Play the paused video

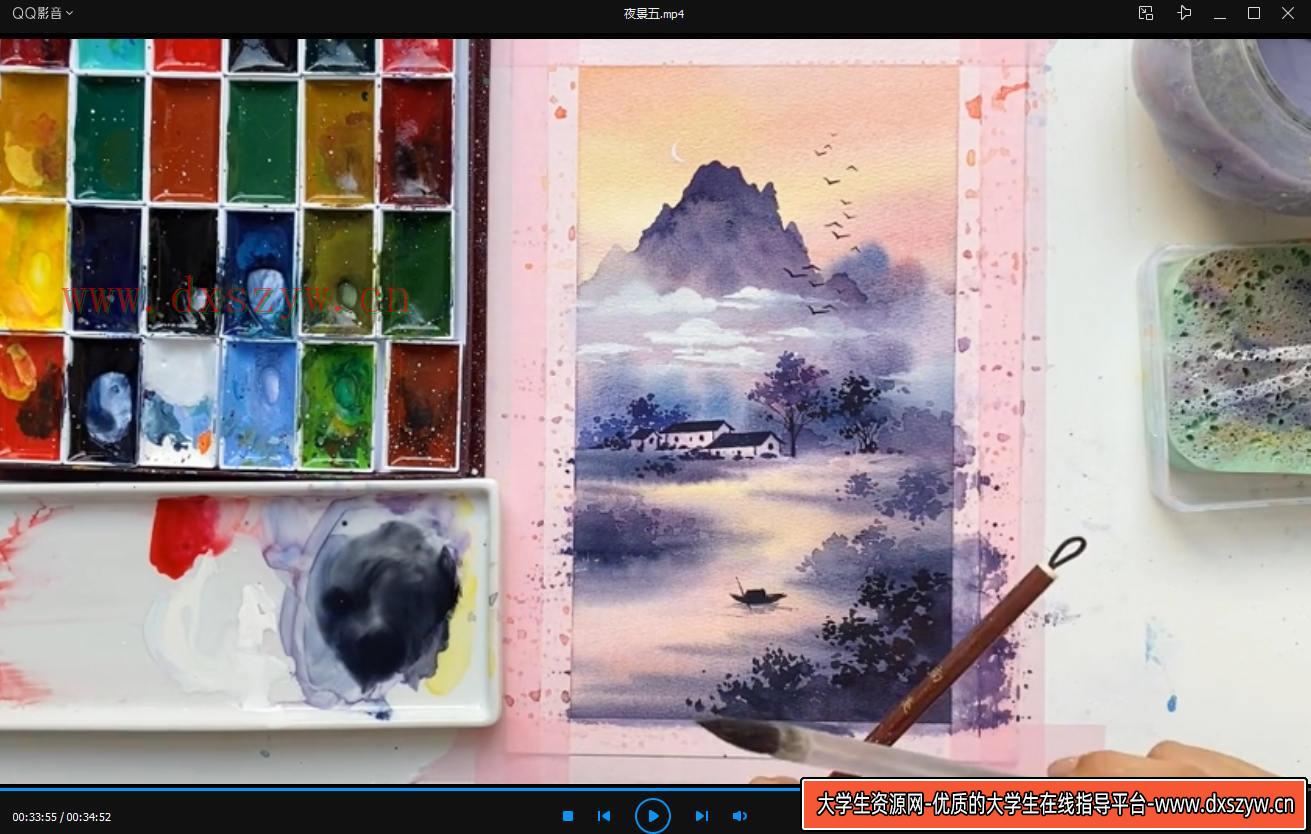click(653, 816)
